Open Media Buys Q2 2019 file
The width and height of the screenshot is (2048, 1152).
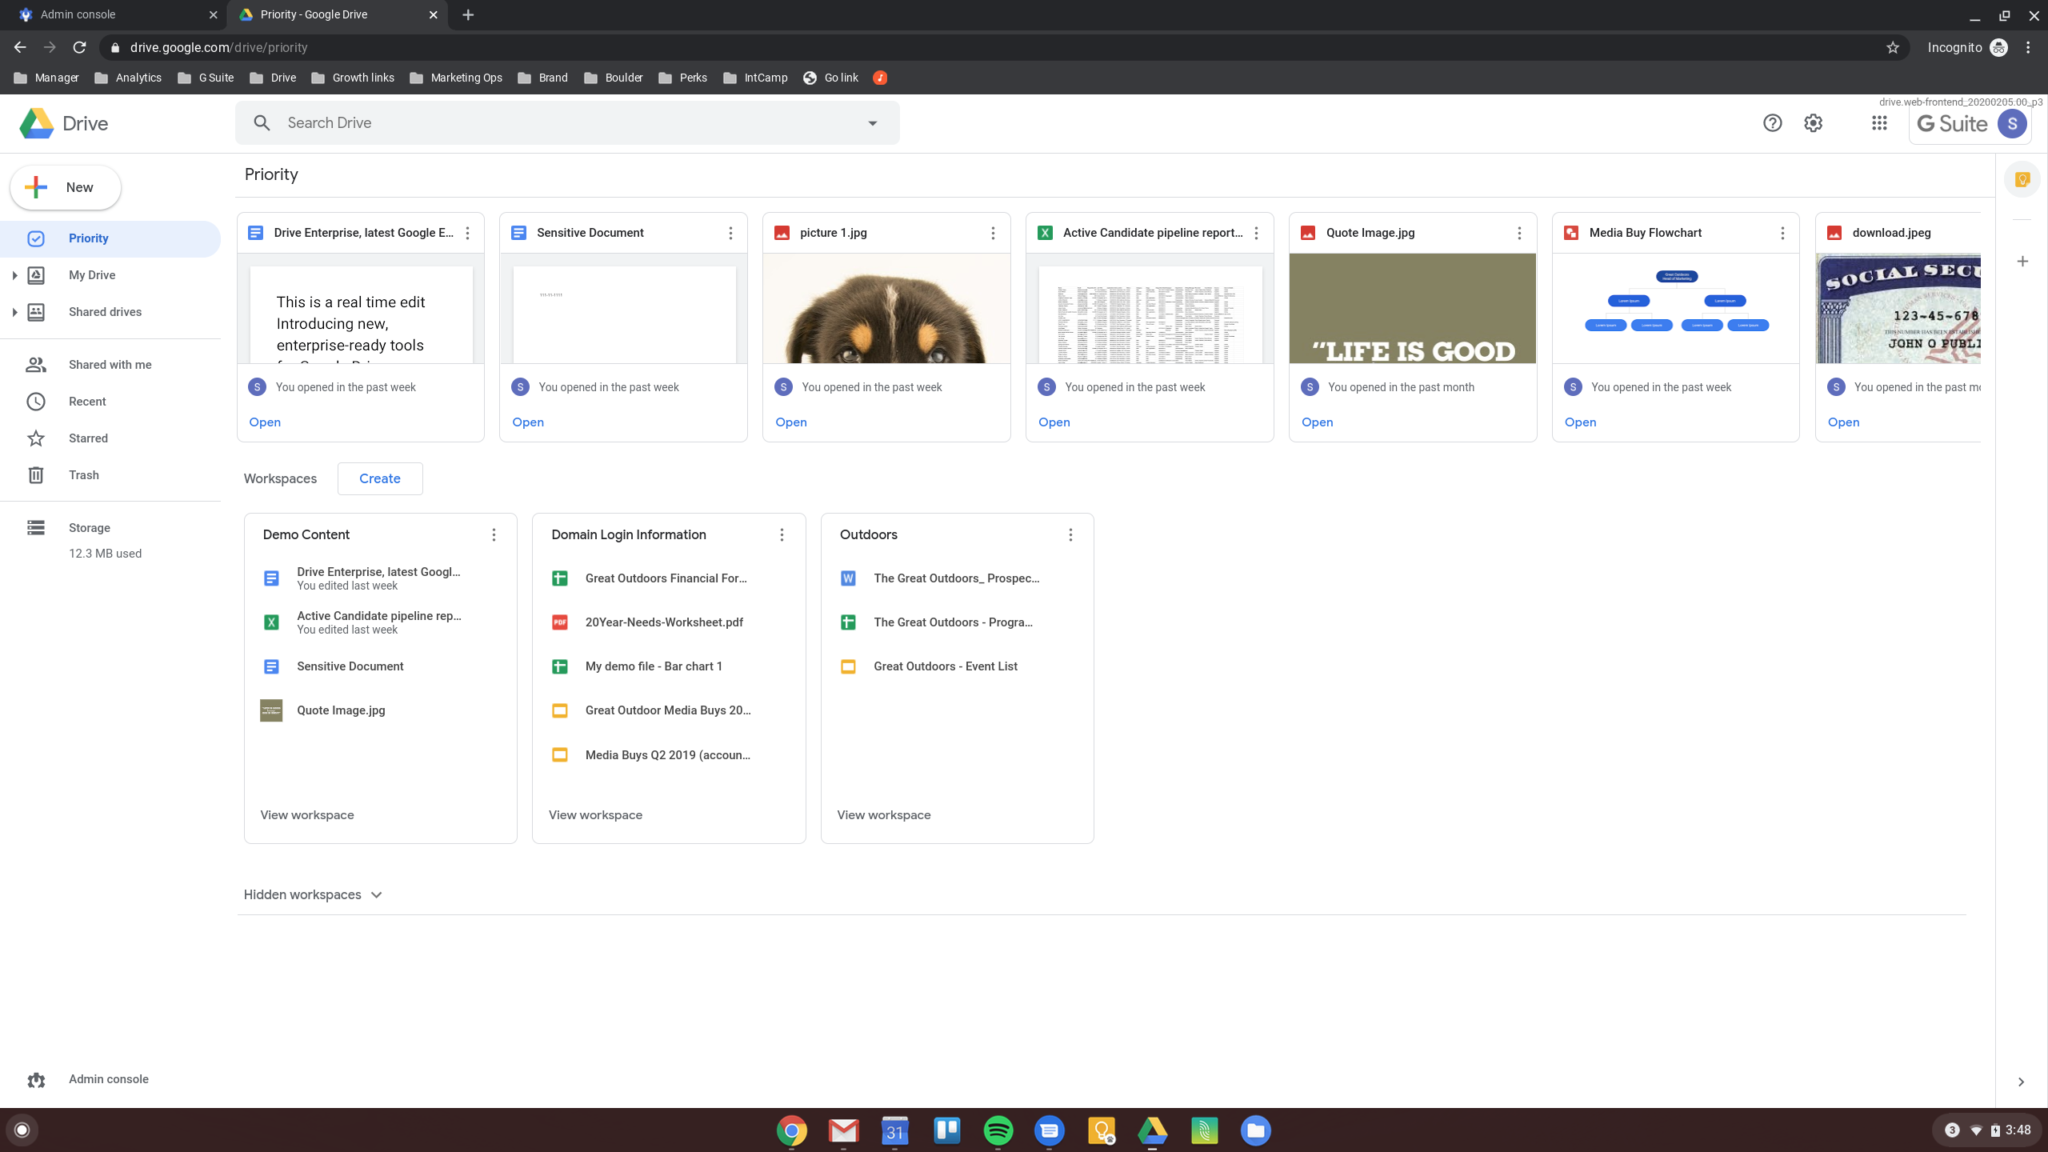coord(668,755)
